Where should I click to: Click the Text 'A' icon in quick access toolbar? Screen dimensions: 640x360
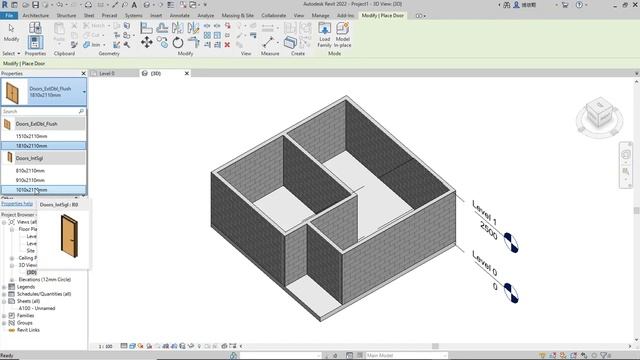point(134,5)
